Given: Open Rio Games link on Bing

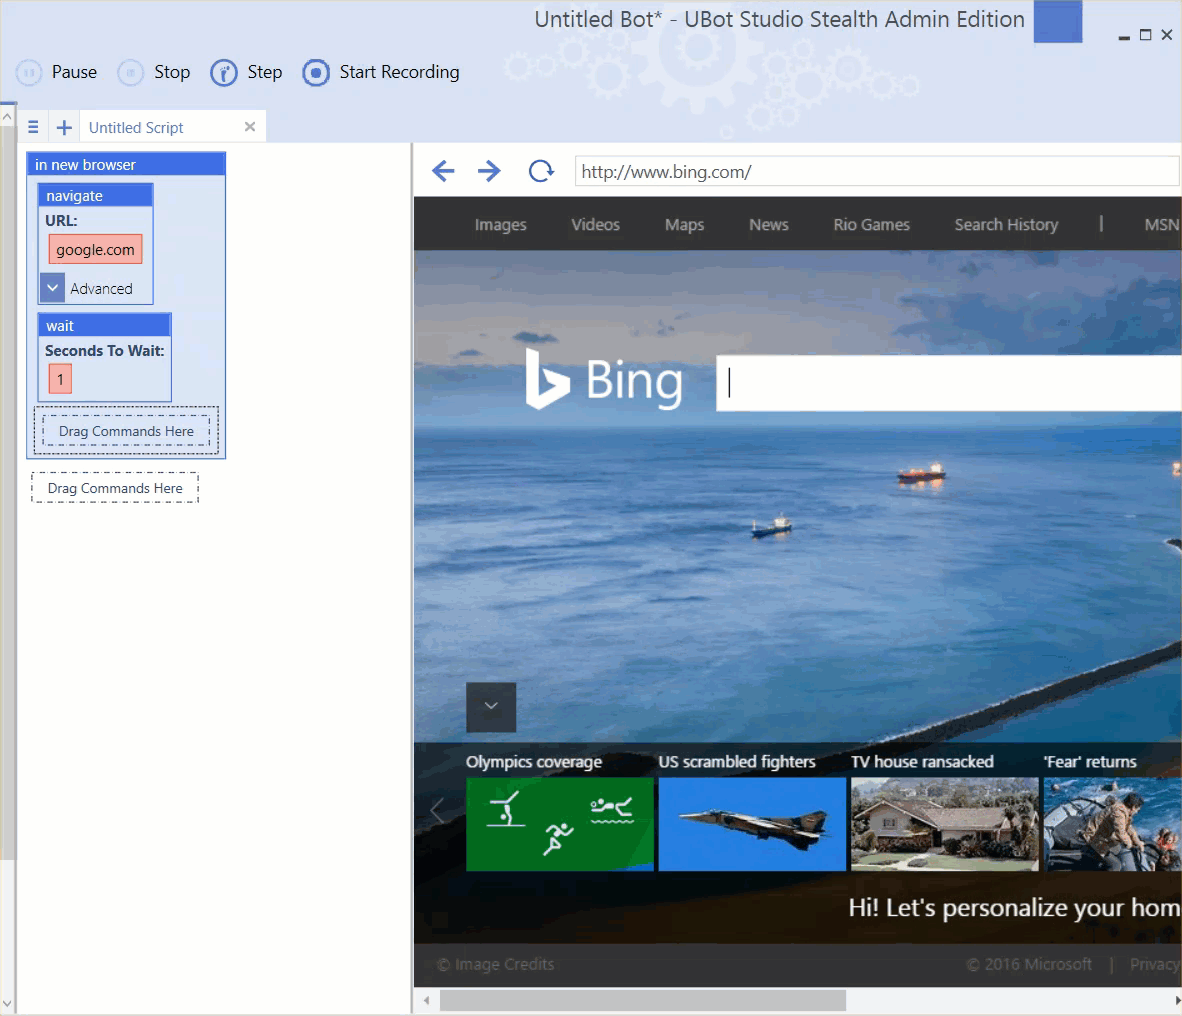Looking at the screenshot, I should coord(871,225).
